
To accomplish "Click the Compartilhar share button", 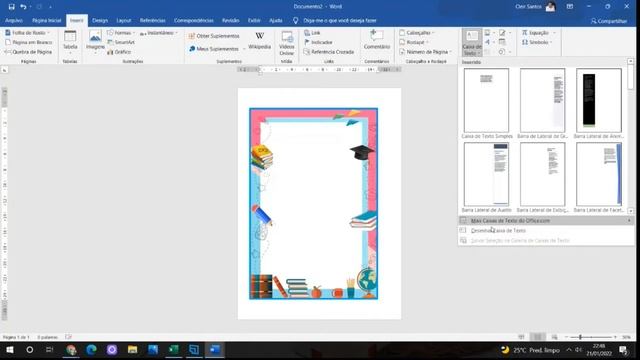I will click(x=609, y=21).
